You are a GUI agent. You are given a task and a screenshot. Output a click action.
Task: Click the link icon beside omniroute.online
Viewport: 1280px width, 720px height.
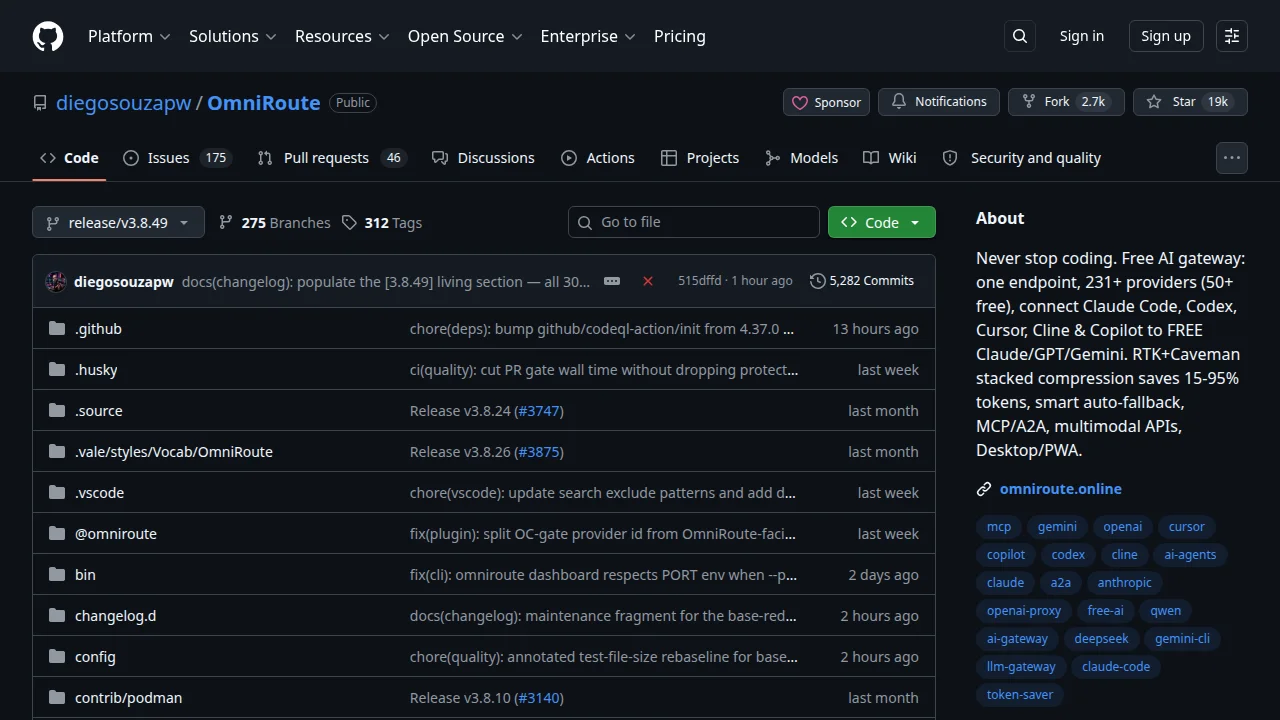pyautogui.click(x=984, y=489)
